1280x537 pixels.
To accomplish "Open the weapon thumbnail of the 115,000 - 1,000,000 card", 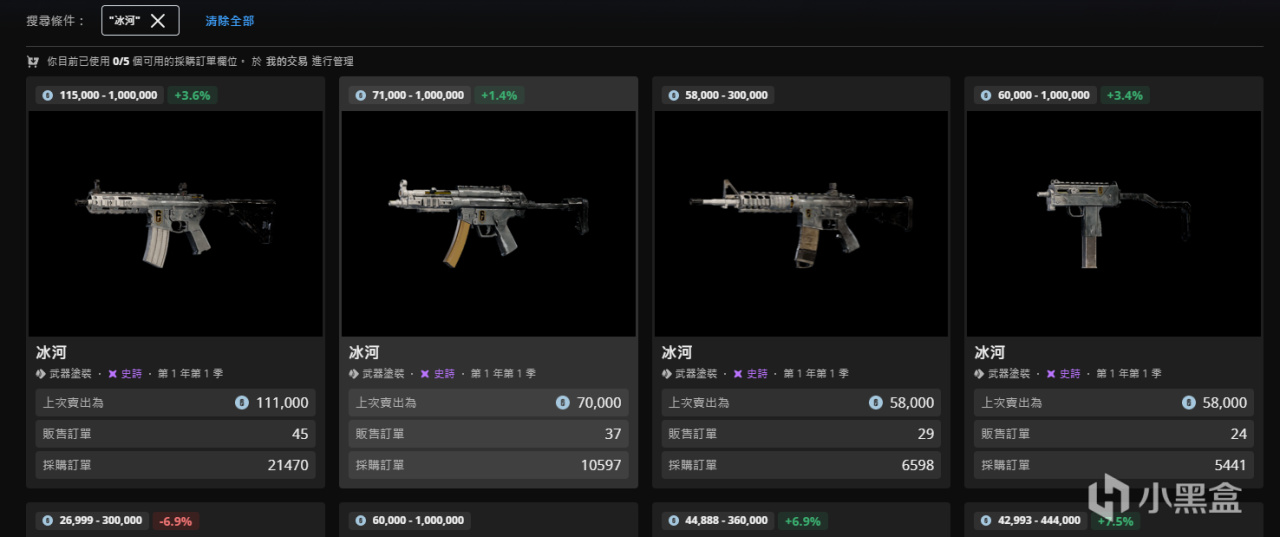I will (x=176, y=223).
